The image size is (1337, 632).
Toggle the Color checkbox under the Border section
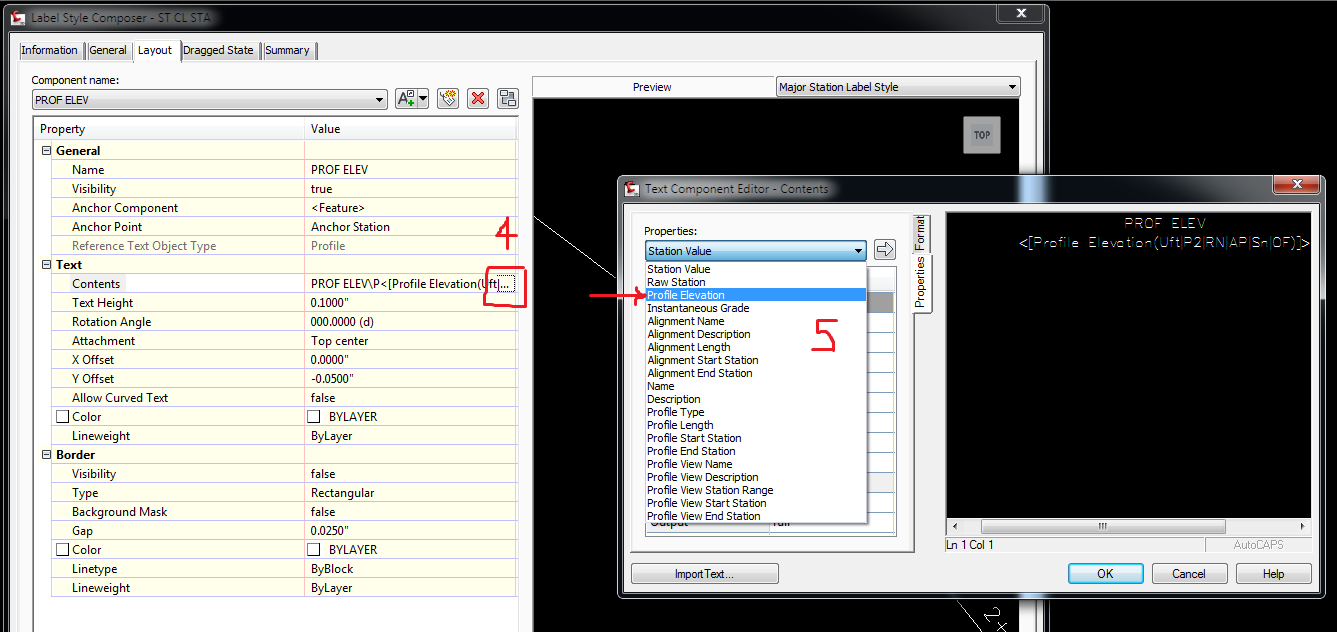coord(62,550)
